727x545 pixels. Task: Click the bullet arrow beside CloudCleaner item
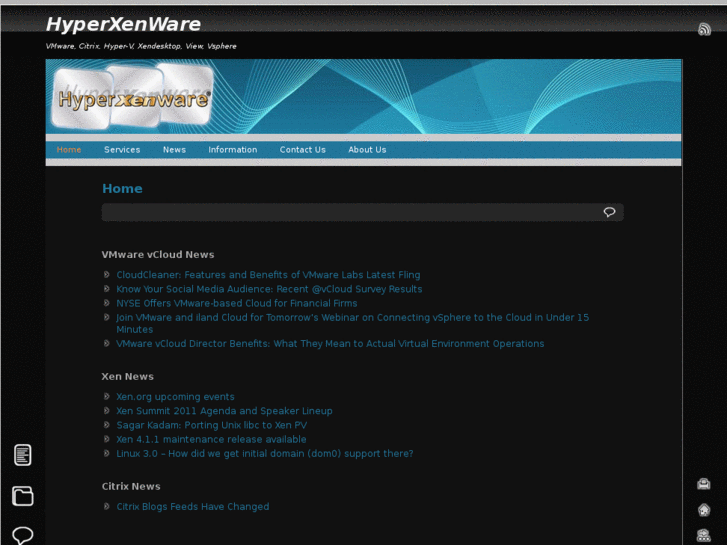(107, 275)
